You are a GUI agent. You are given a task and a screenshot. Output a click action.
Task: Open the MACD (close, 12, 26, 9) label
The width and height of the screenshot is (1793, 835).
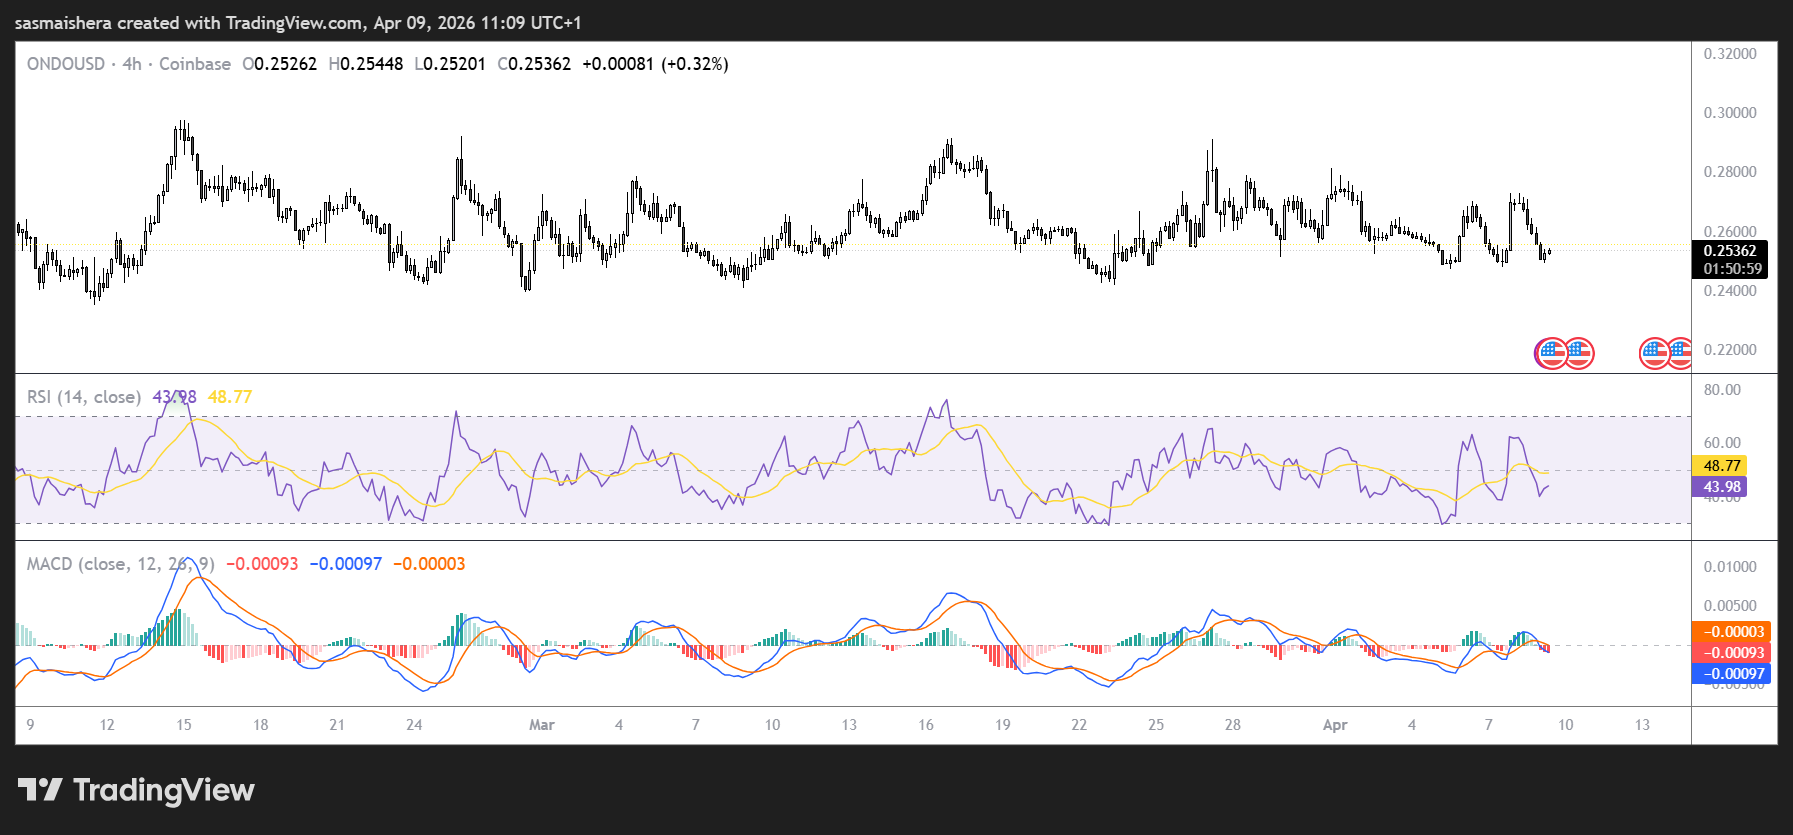click(x=121, y=564)
